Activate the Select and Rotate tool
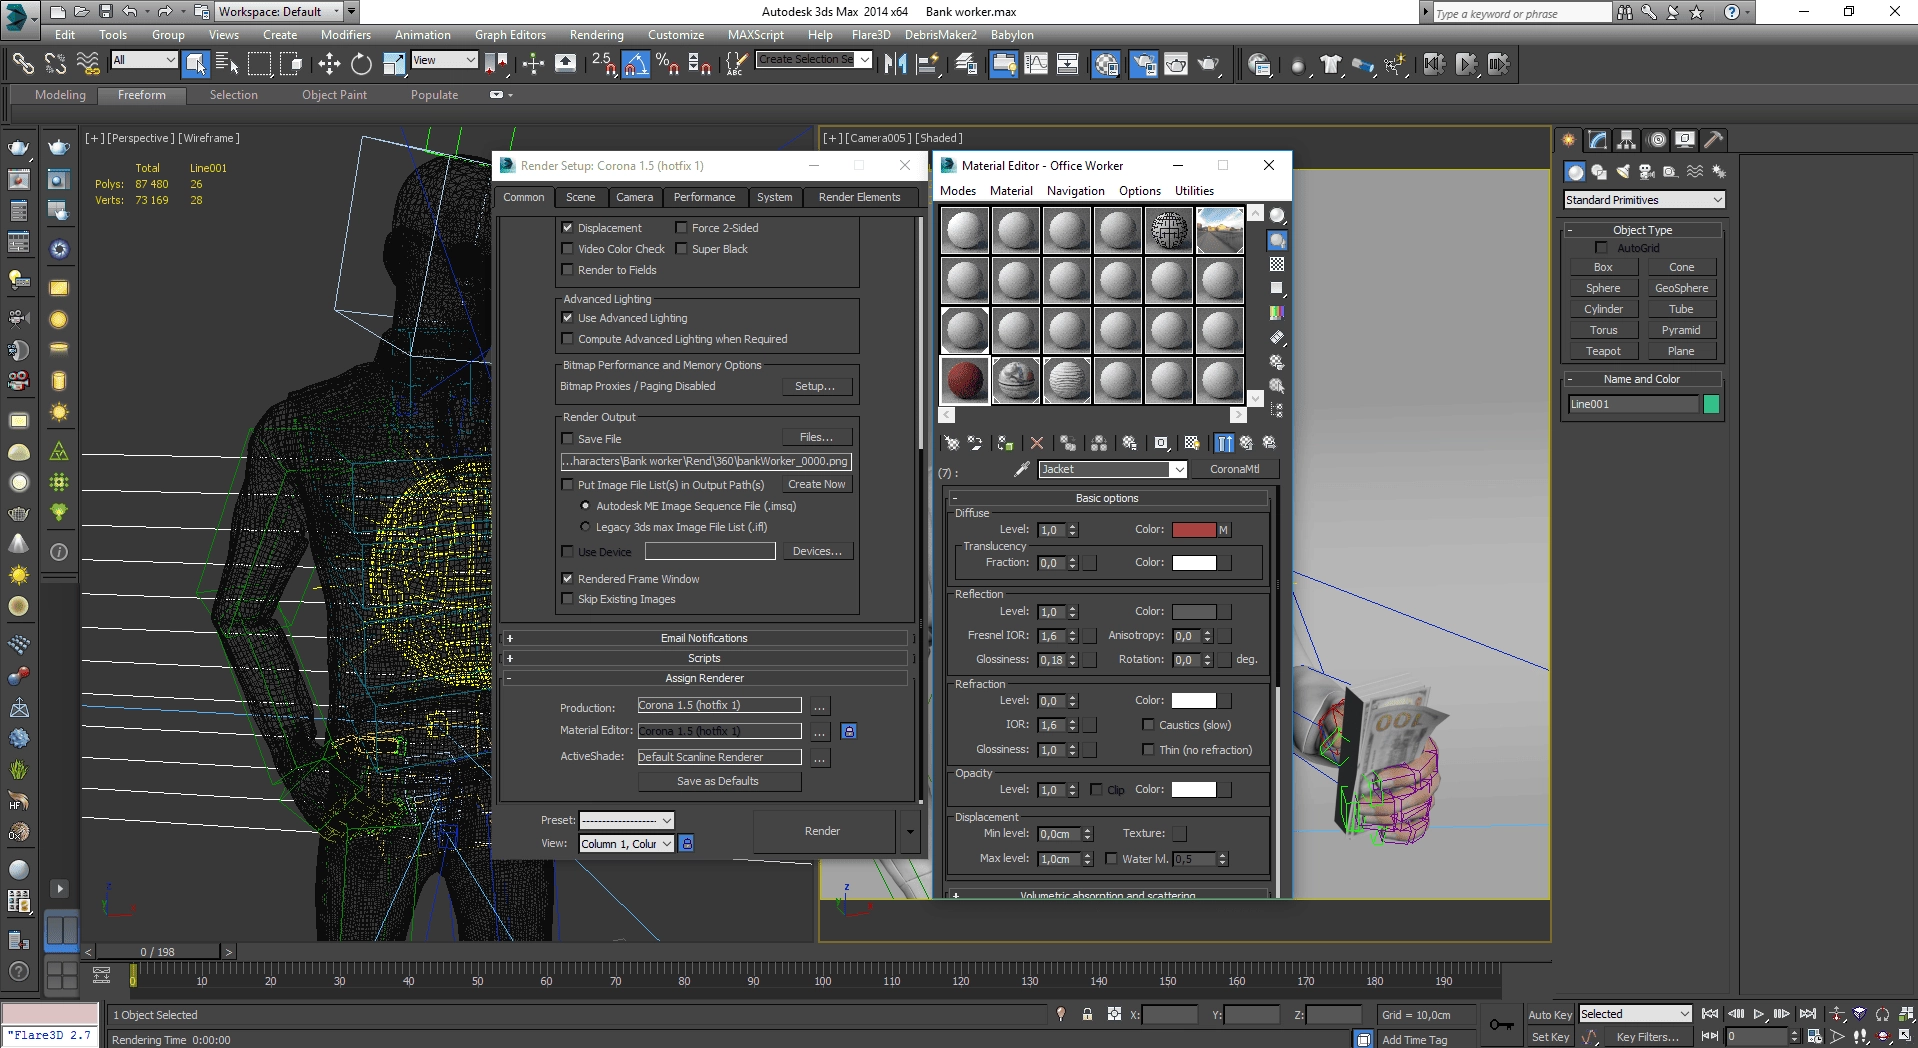Image resolution: width=1918 pixels, height=1048 pixels. point(361,64)
